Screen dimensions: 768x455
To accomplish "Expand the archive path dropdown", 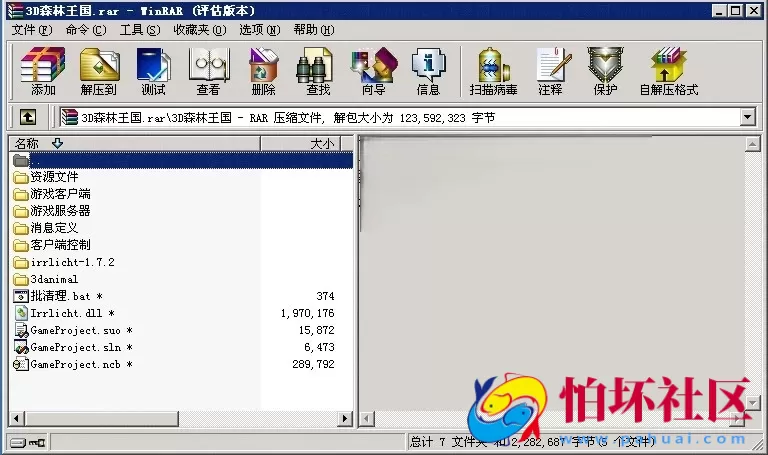I will pos(747,117).
